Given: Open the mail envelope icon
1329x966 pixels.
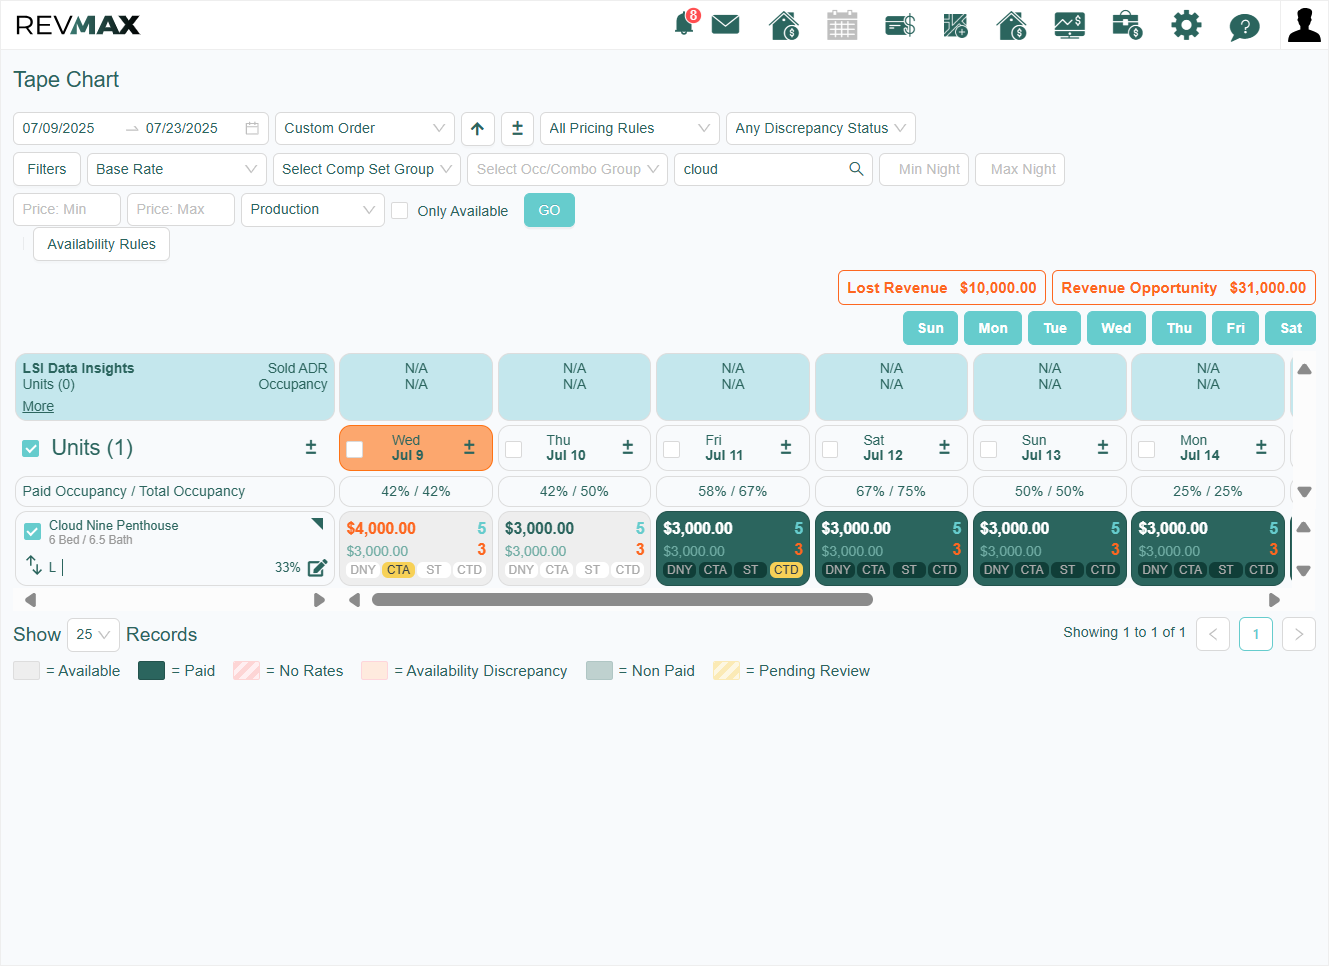Looking at the screenshot, I should click(726, 24).
